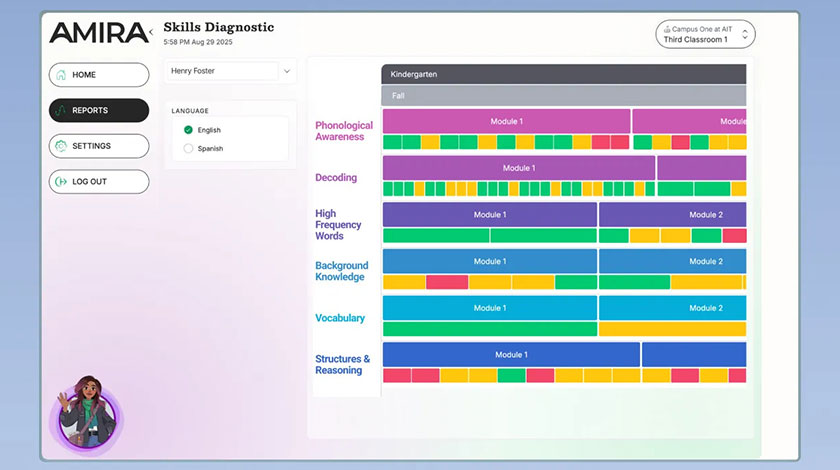Viewport: 840px width, 470px height.
Task: Click the Kindergarten grade header
Action: pos(564,74)
